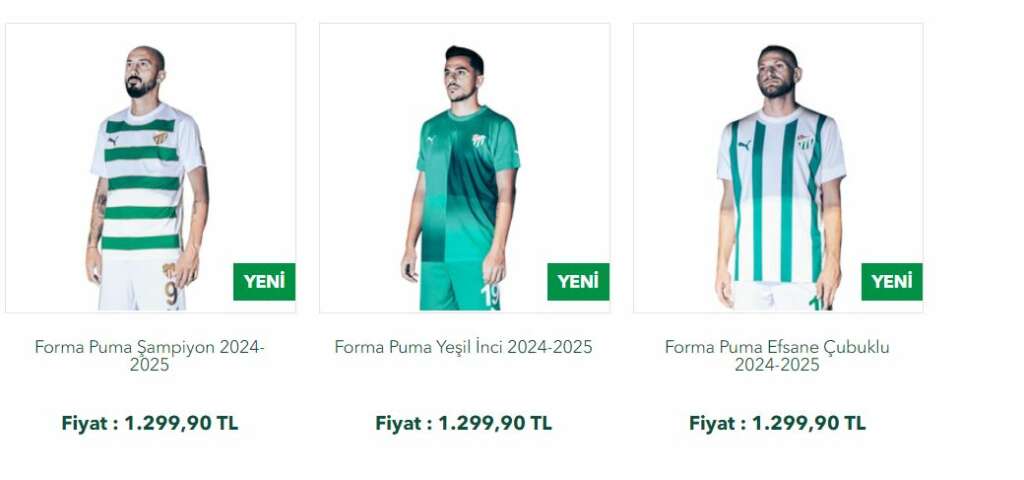Click the price under the Şampiyon jersey
The height and width of the screenshot is (480, 1024).
150,423
